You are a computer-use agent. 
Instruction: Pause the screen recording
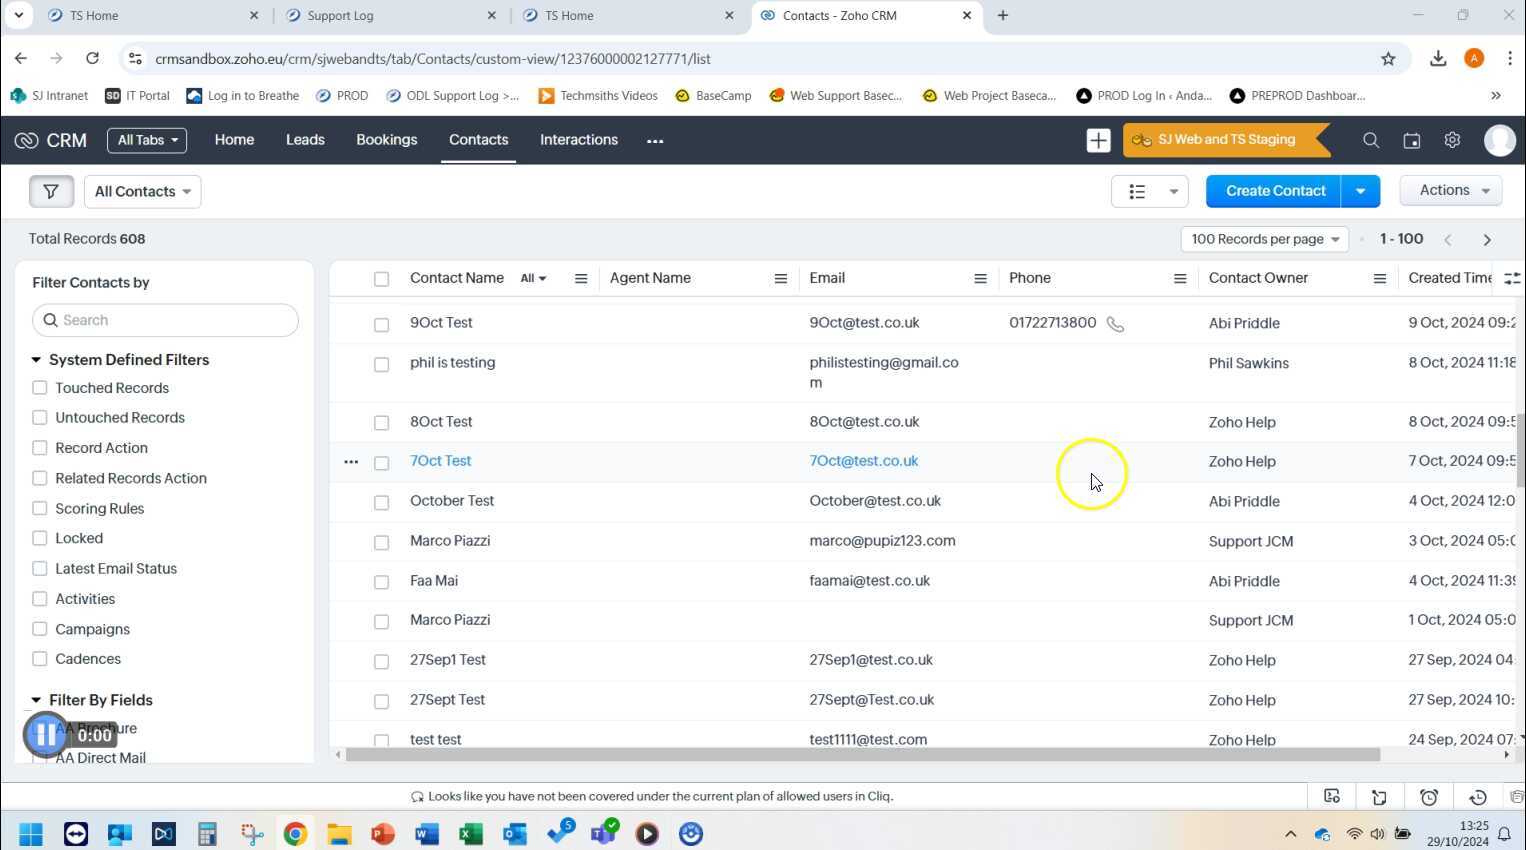pos(46,735)
